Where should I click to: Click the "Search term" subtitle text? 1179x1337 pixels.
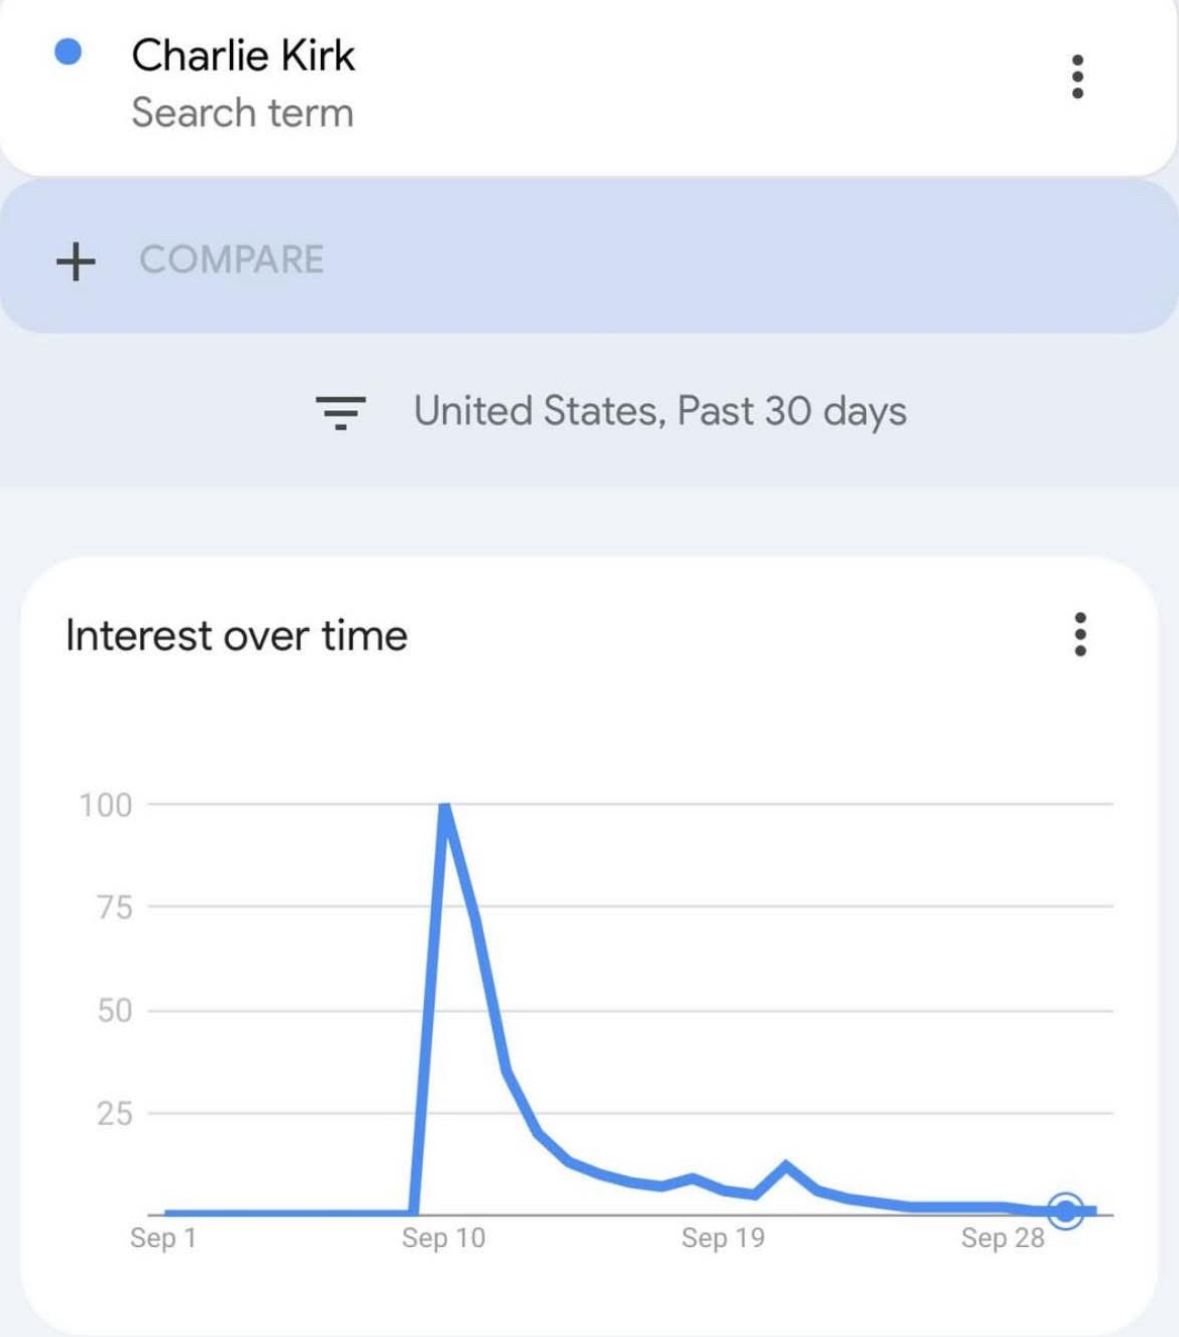(x=243, y=113)
